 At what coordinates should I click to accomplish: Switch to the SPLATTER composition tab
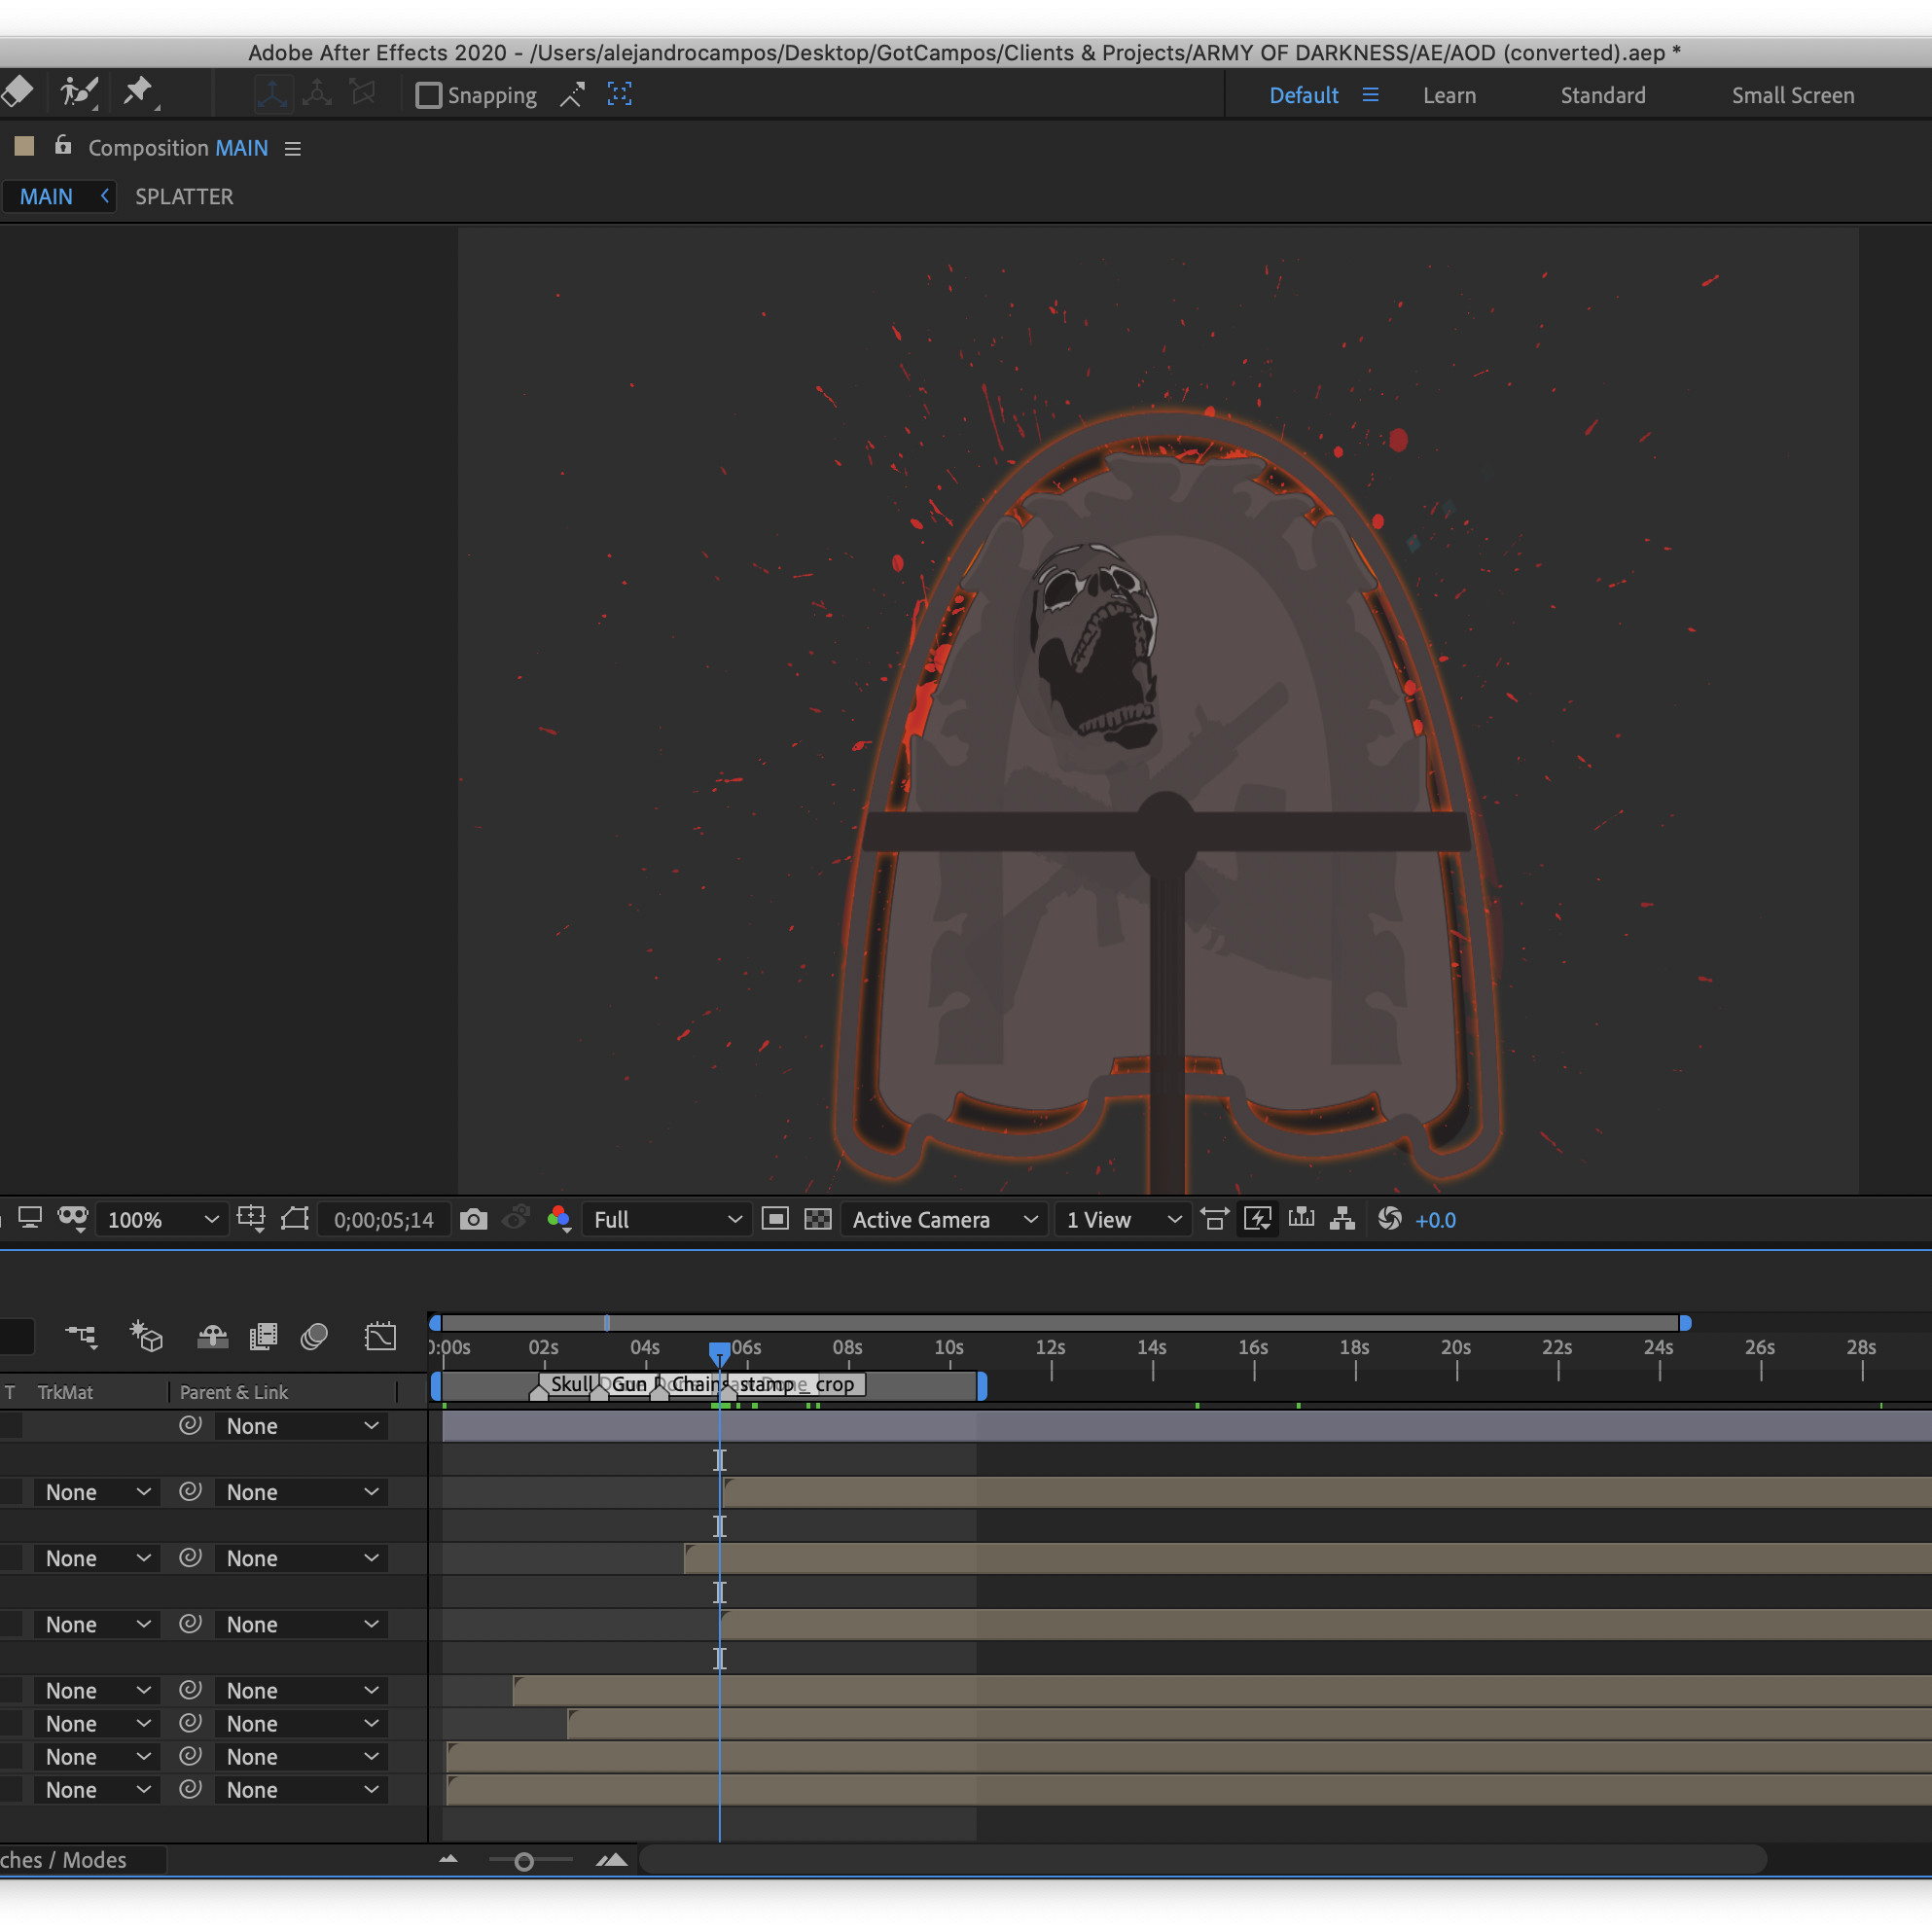[184, 197]
